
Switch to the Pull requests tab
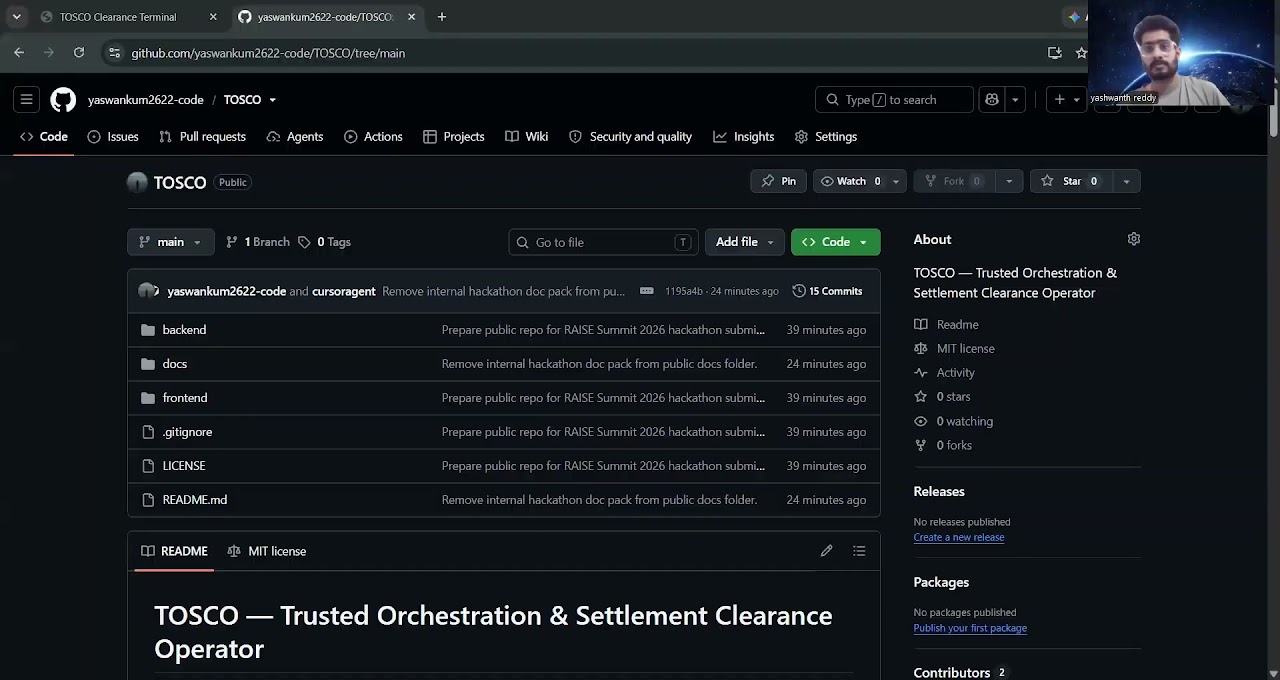click(202, 136)
